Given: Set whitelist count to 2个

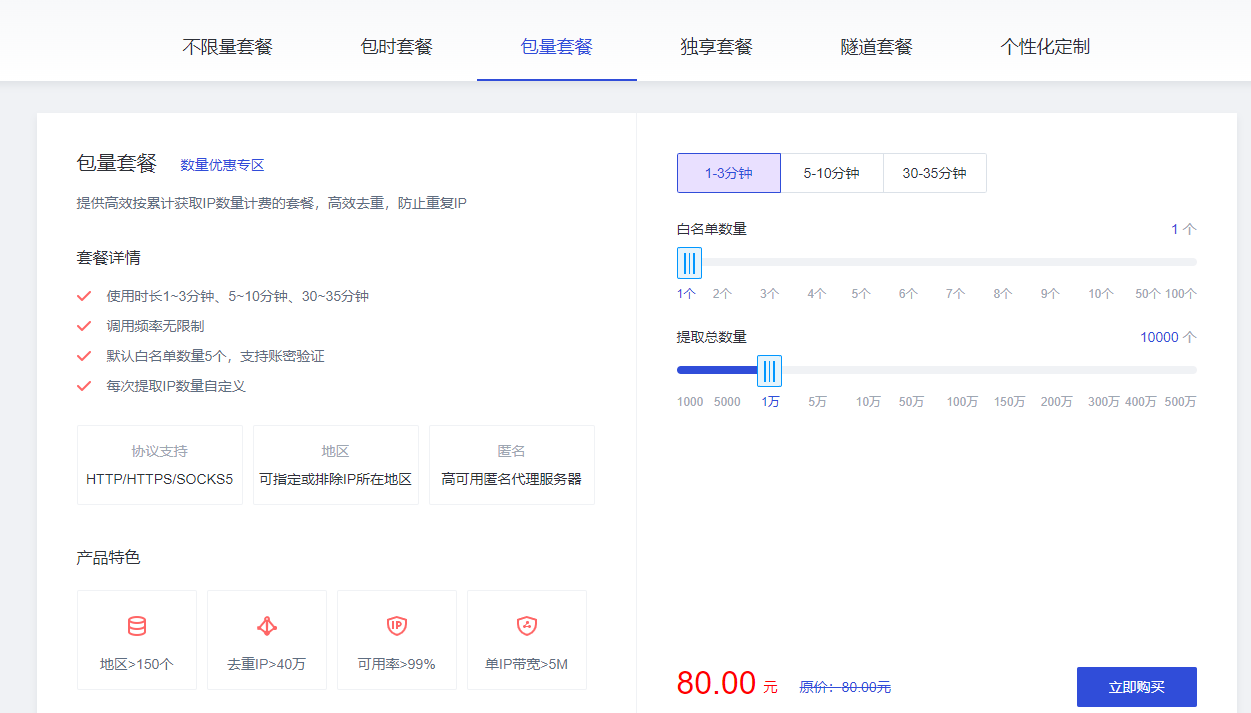Looking at the screenshot, I should click(x=722, y=294).
